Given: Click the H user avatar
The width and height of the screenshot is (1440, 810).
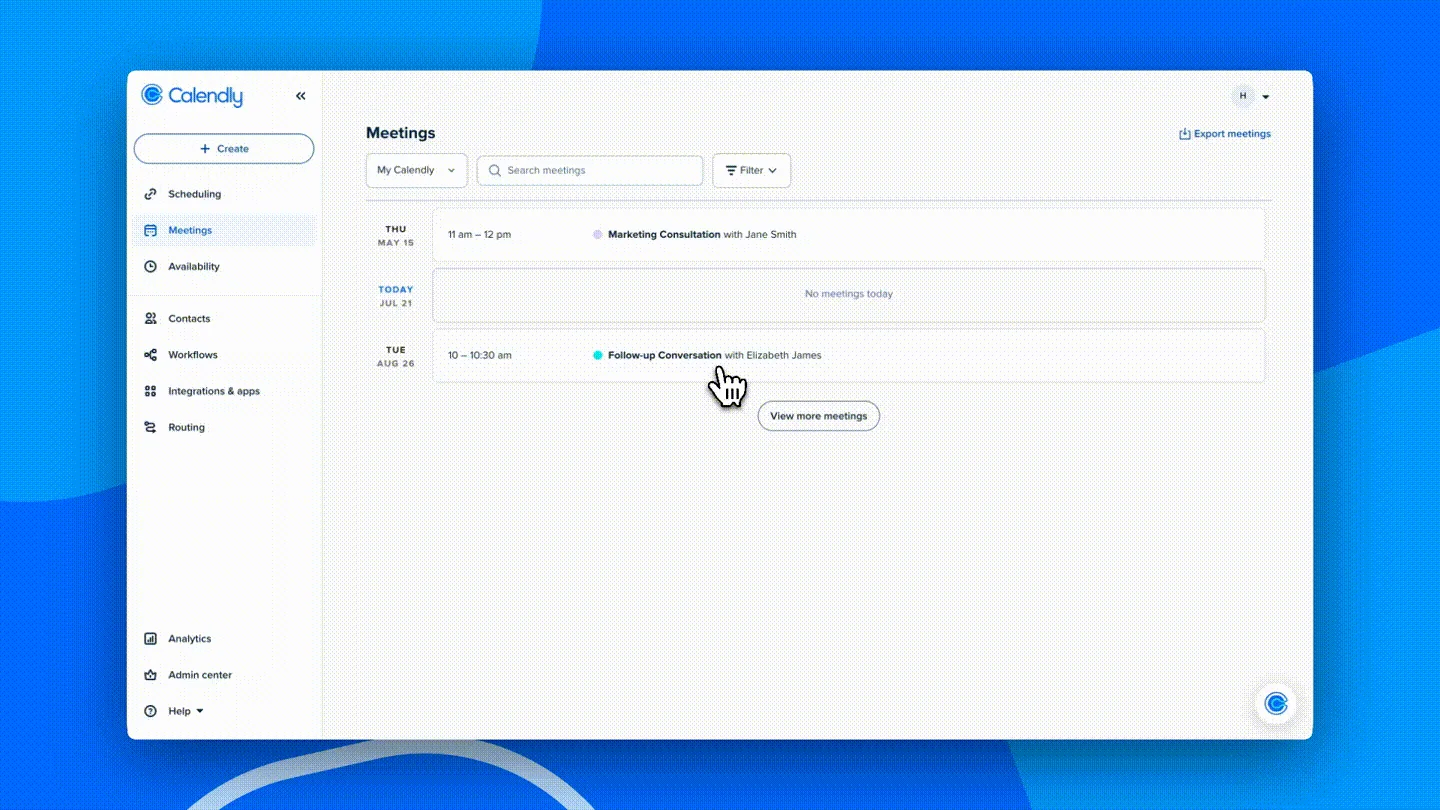Looking at the screenshot, I should click(1243, 96).
